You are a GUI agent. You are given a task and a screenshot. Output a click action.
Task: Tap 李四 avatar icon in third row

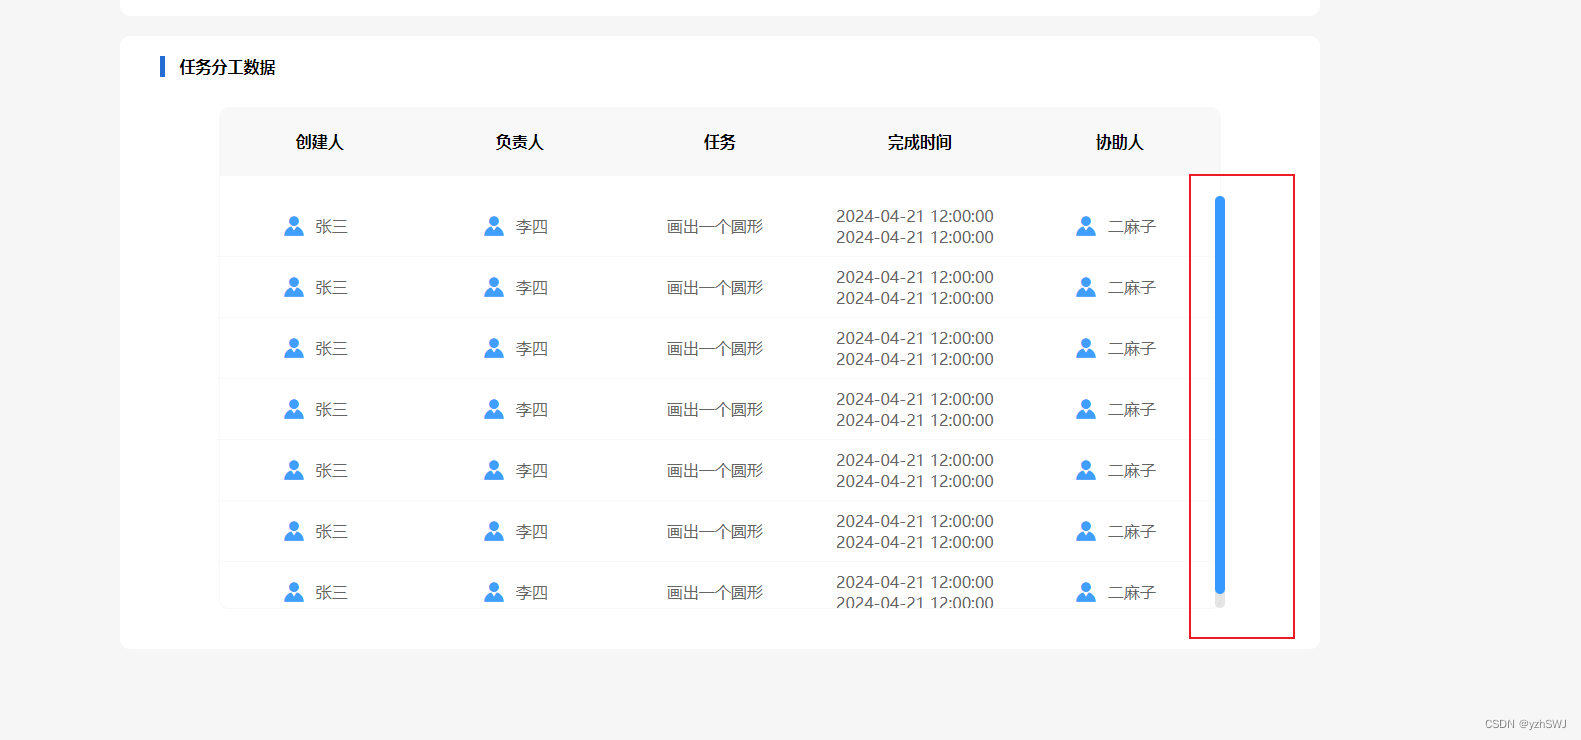click(494, 348)
